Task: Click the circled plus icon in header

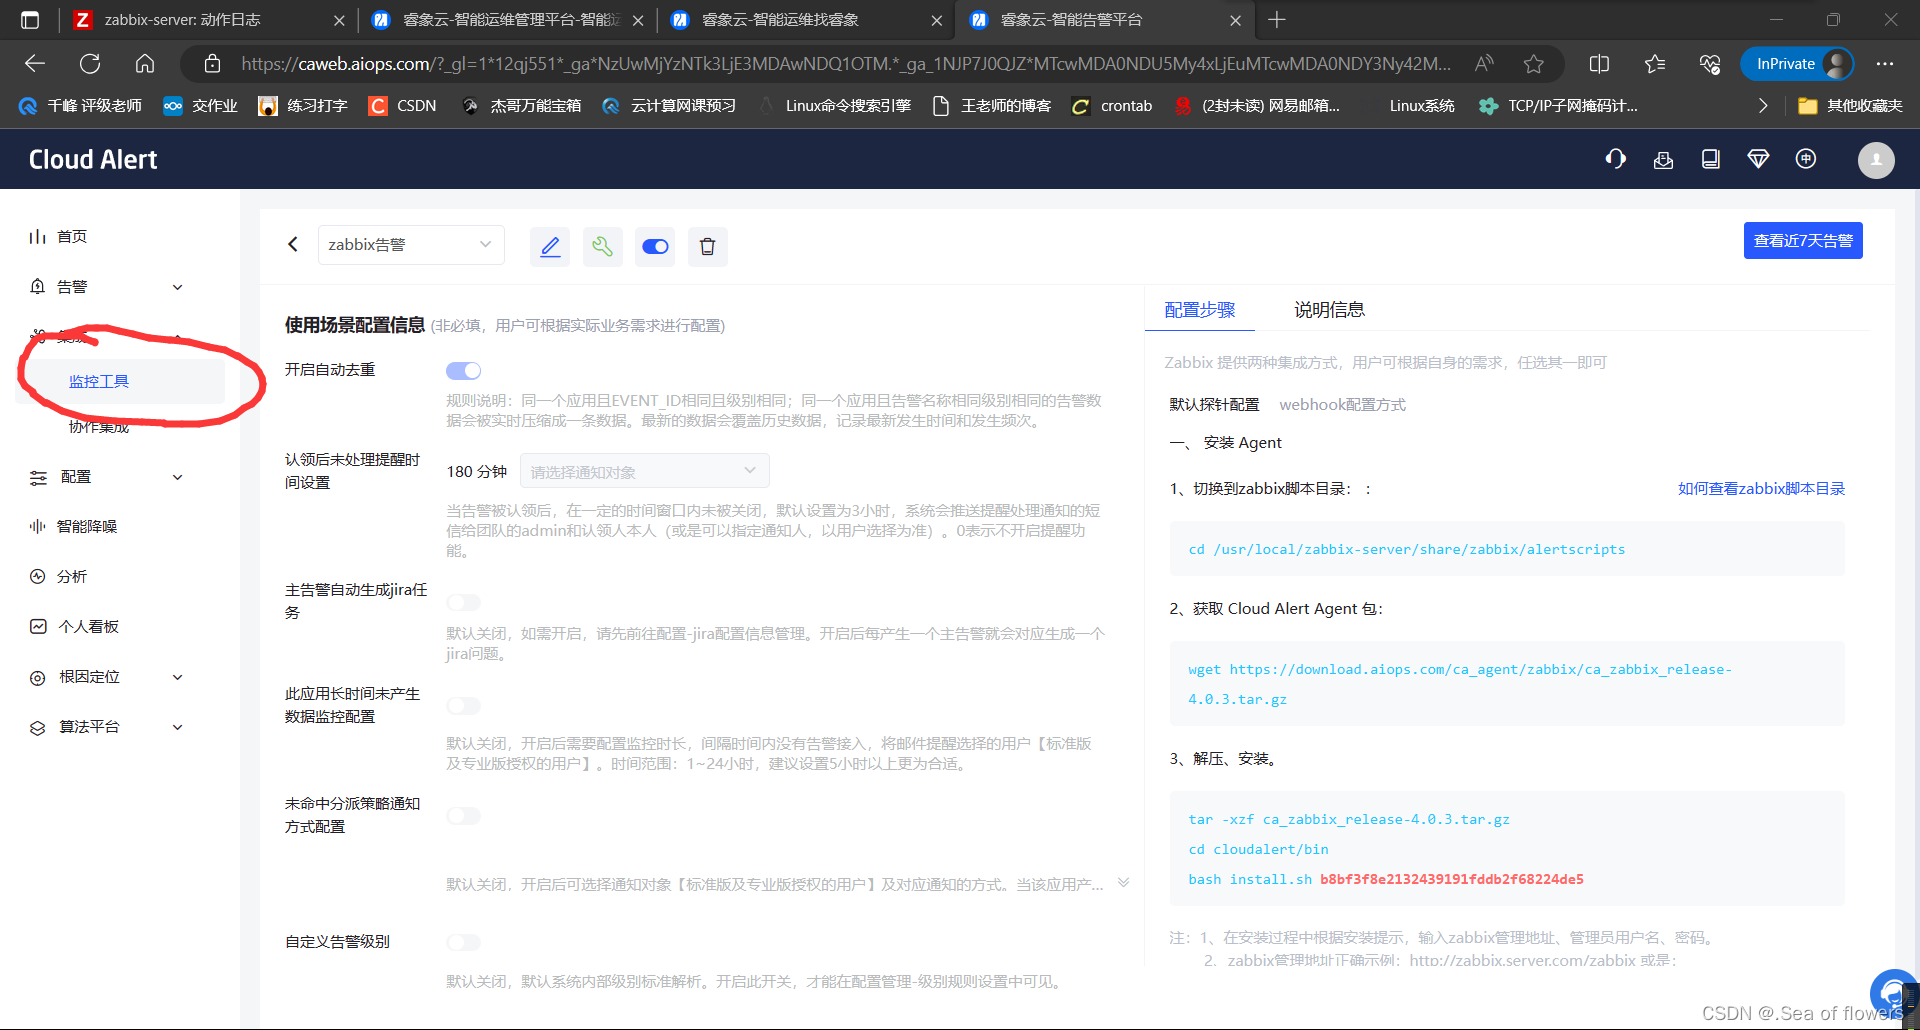Action: (x=1806, y=159)
